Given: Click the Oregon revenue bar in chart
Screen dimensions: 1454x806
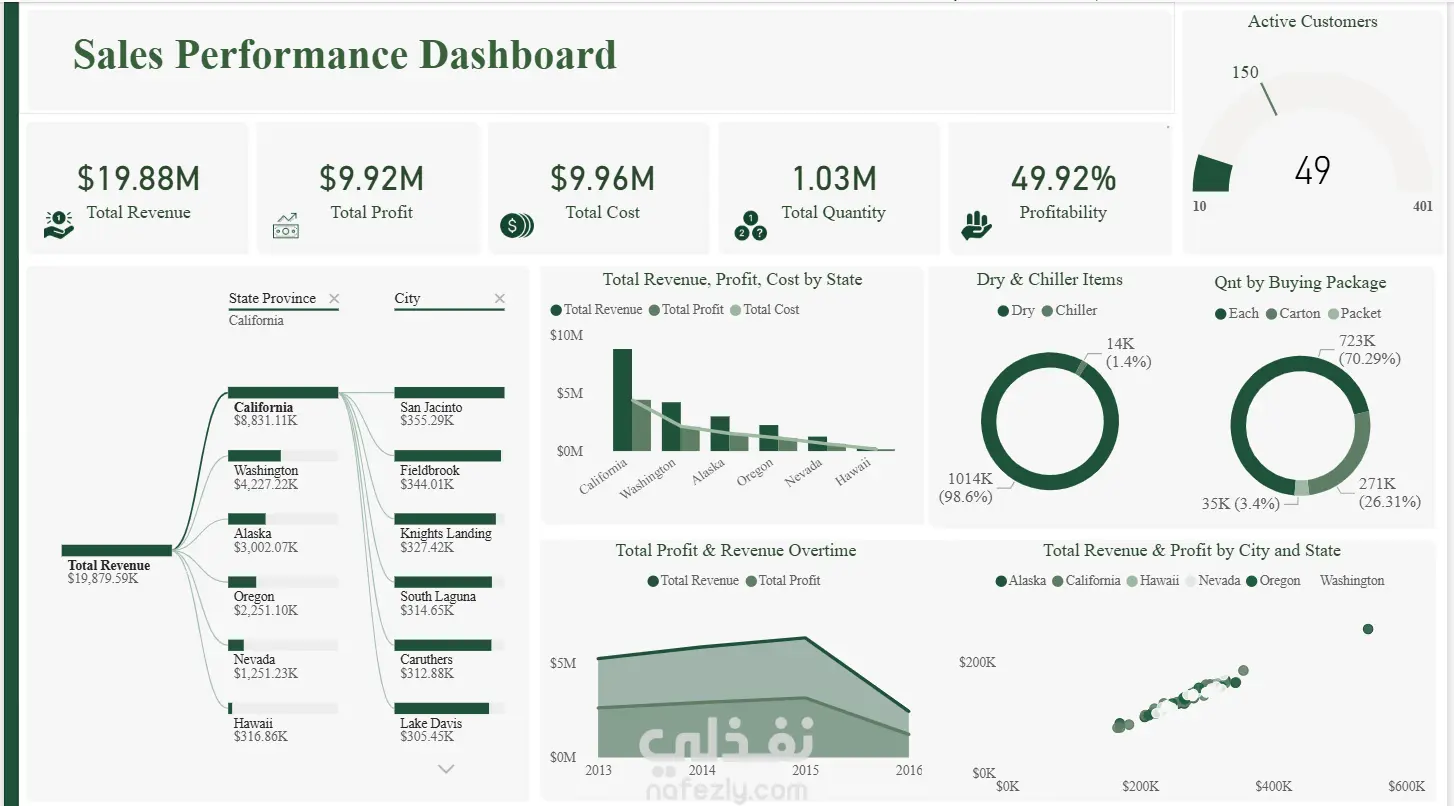Looking at the screenshot, I should (768, 438).
